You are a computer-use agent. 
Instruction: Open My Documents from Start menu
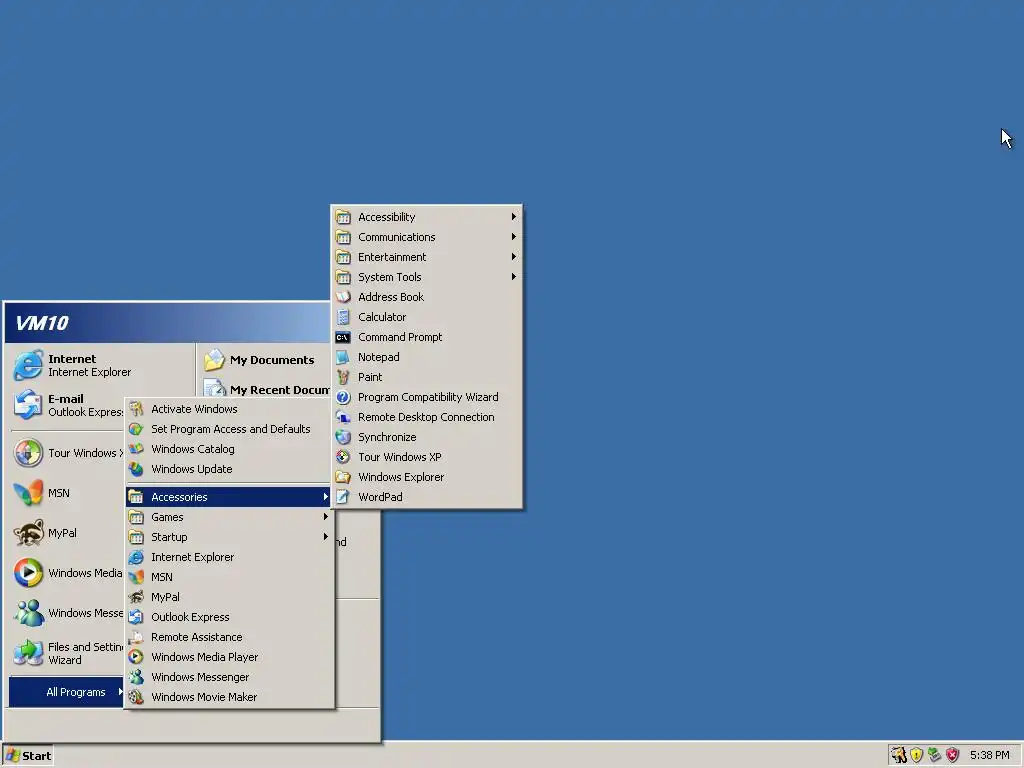tap(264, 360)
